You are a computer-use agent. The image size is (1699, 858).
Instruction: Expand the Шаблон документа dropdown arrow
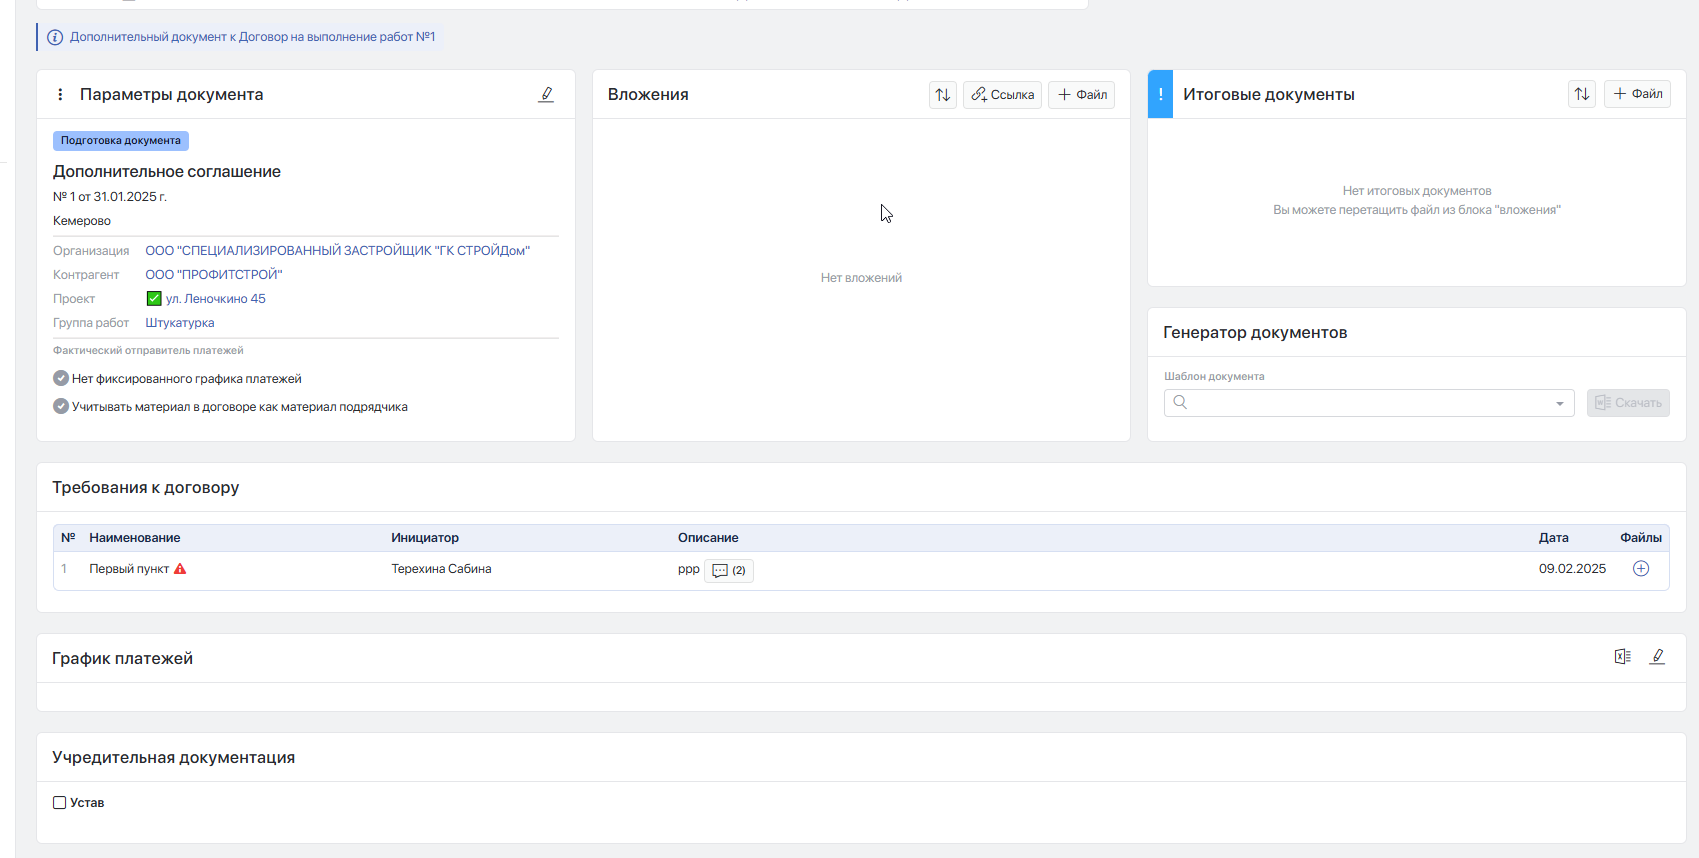[1560, 404]
